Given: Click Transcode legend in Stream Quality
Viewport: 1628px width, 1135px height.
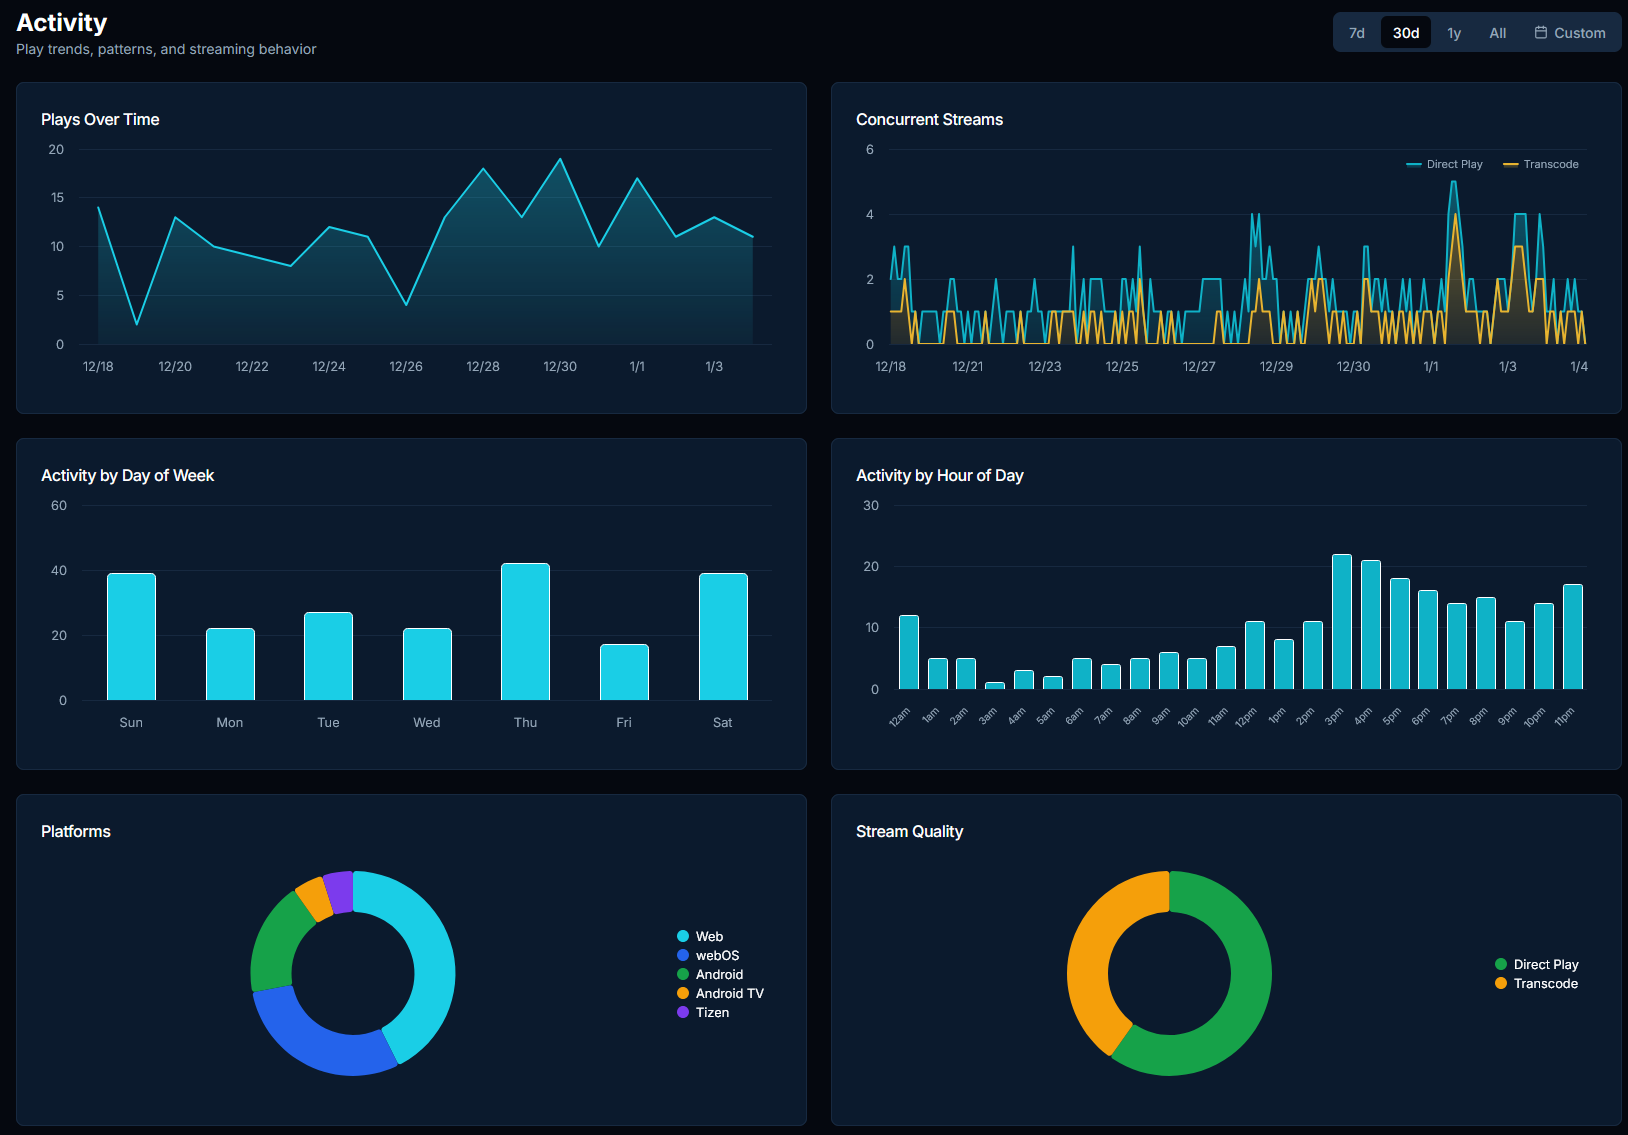Looking at the screenshot, I should tap(1545, 983).
